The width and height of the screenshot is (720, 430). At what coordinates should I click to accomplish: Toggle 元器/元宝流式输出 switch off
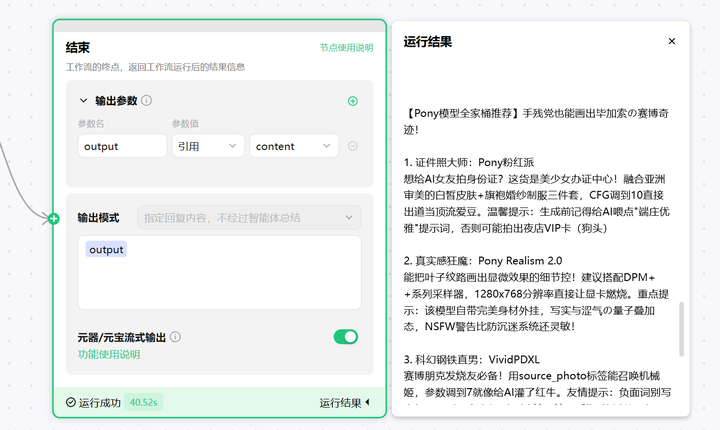click(x=346, y=337)
